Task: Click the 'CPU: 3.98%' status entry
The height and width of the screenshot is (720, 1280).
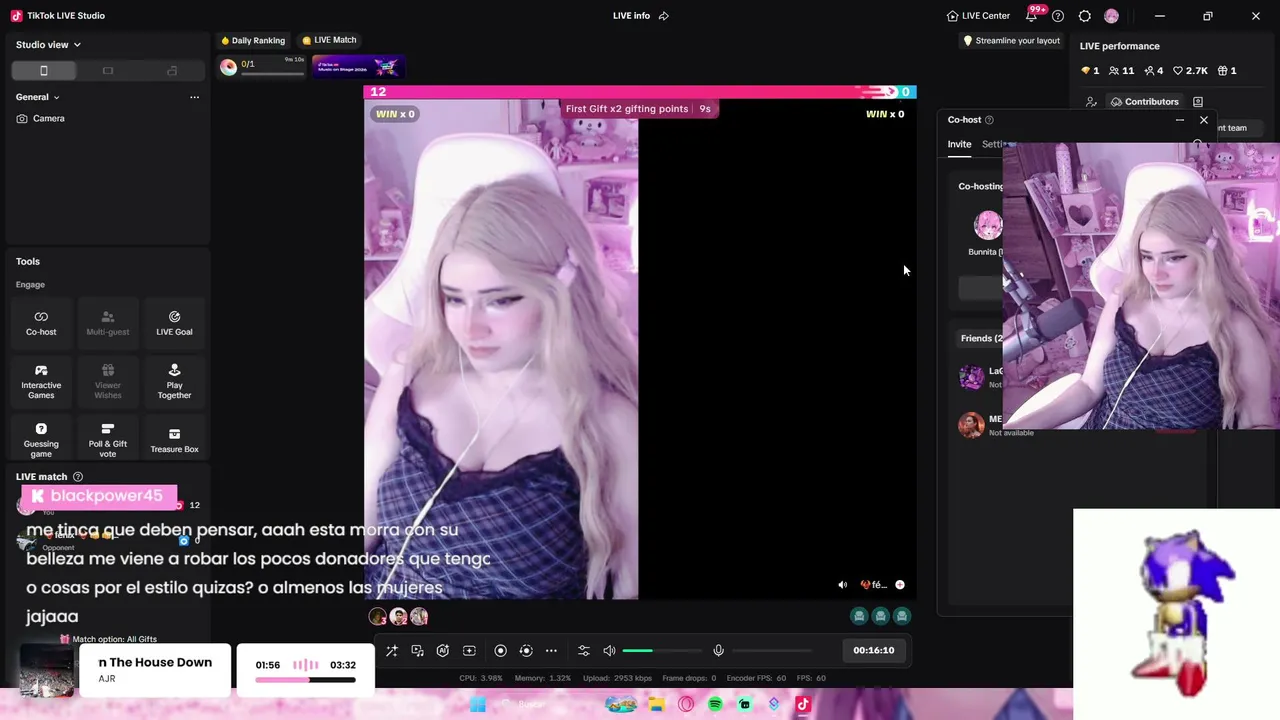Action: pyautogui.click(x=481, y=679)
